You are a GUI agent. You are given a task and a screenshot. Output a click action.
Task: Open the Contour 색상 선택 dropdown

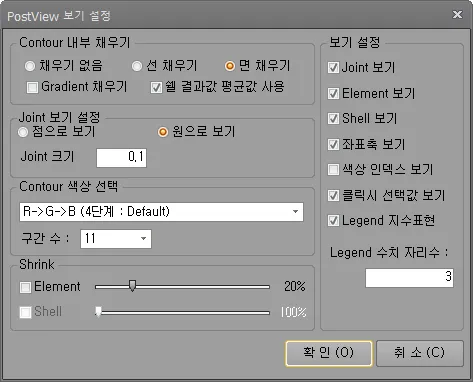point(161,212)
